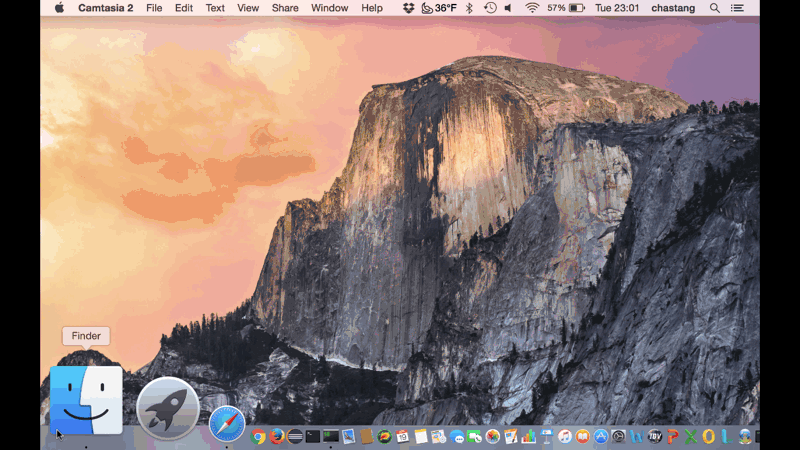Open the File menu

click(154, 8)
